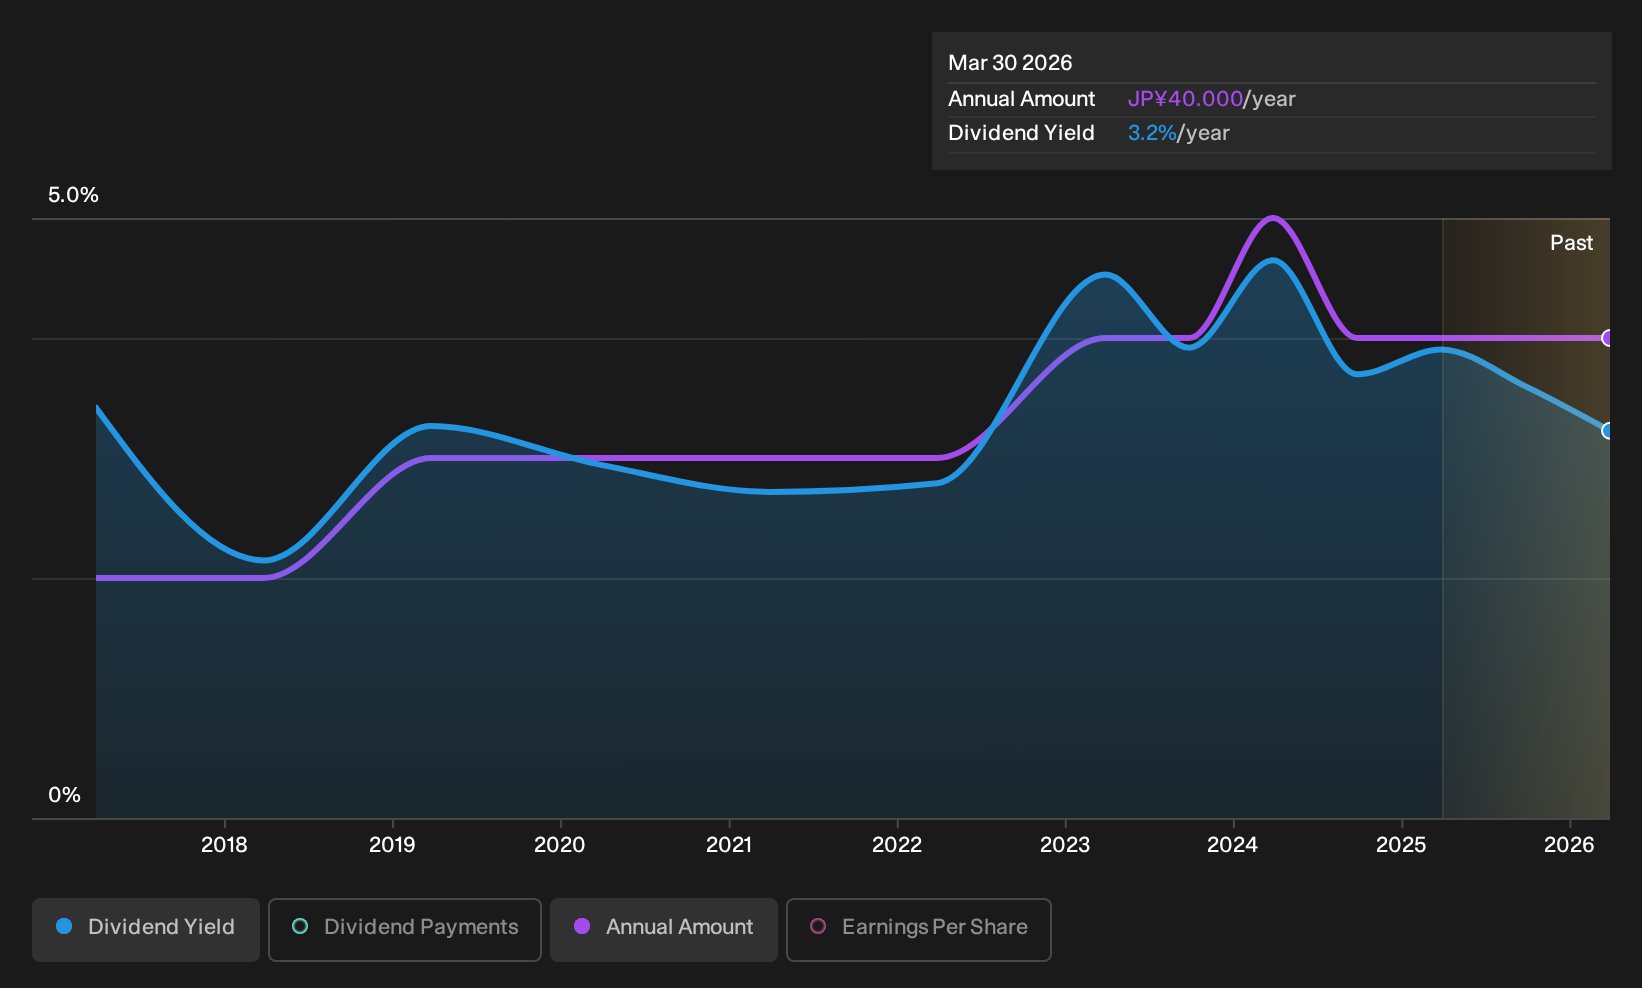Click the purple Annual Amount legend dot
The width and height of the screenshot is (1642, 988).
582,926
